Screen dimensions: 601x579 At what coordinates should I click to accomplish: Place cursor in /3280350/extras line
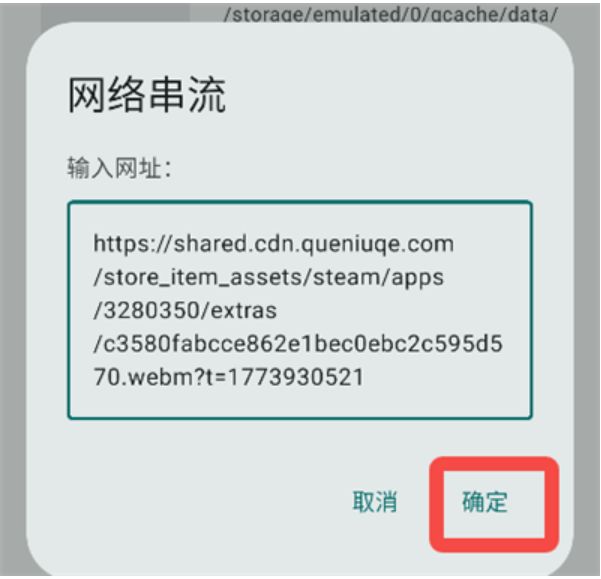tap(185, 310)
